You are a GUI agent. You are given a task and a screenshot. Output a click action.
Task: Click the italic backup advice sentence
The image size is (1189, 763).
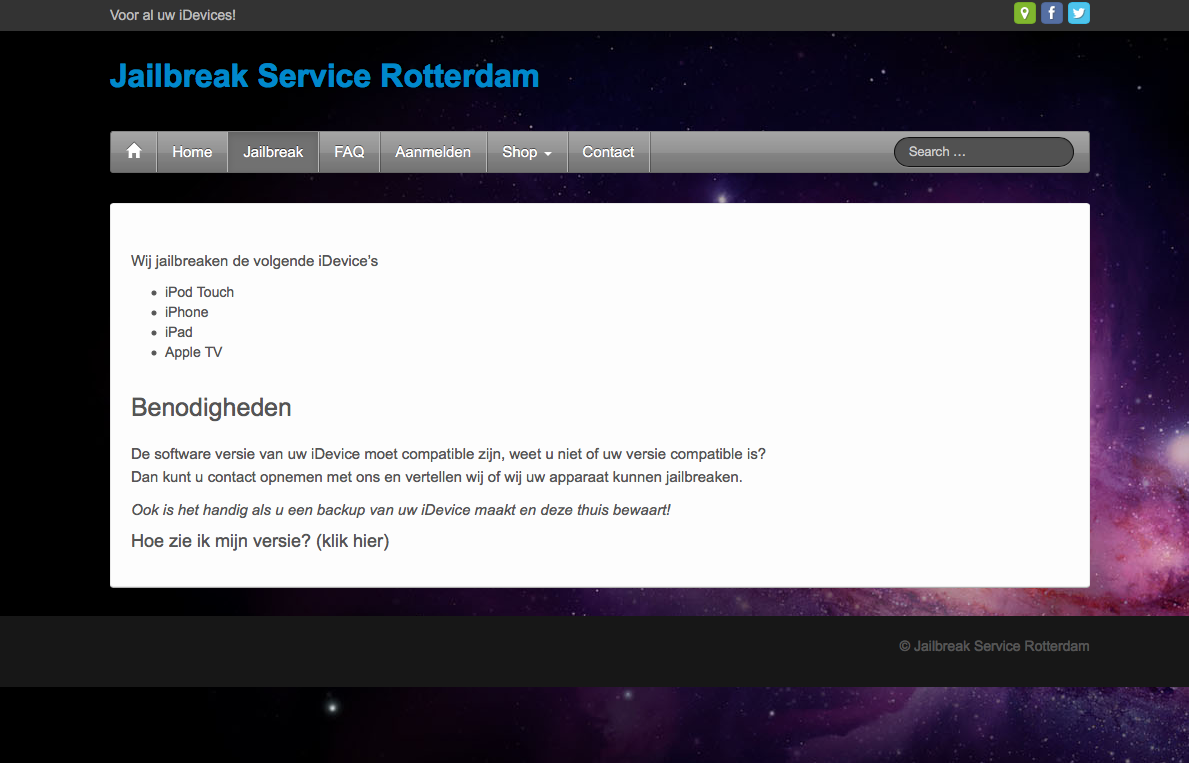click(x=400, y=510)
